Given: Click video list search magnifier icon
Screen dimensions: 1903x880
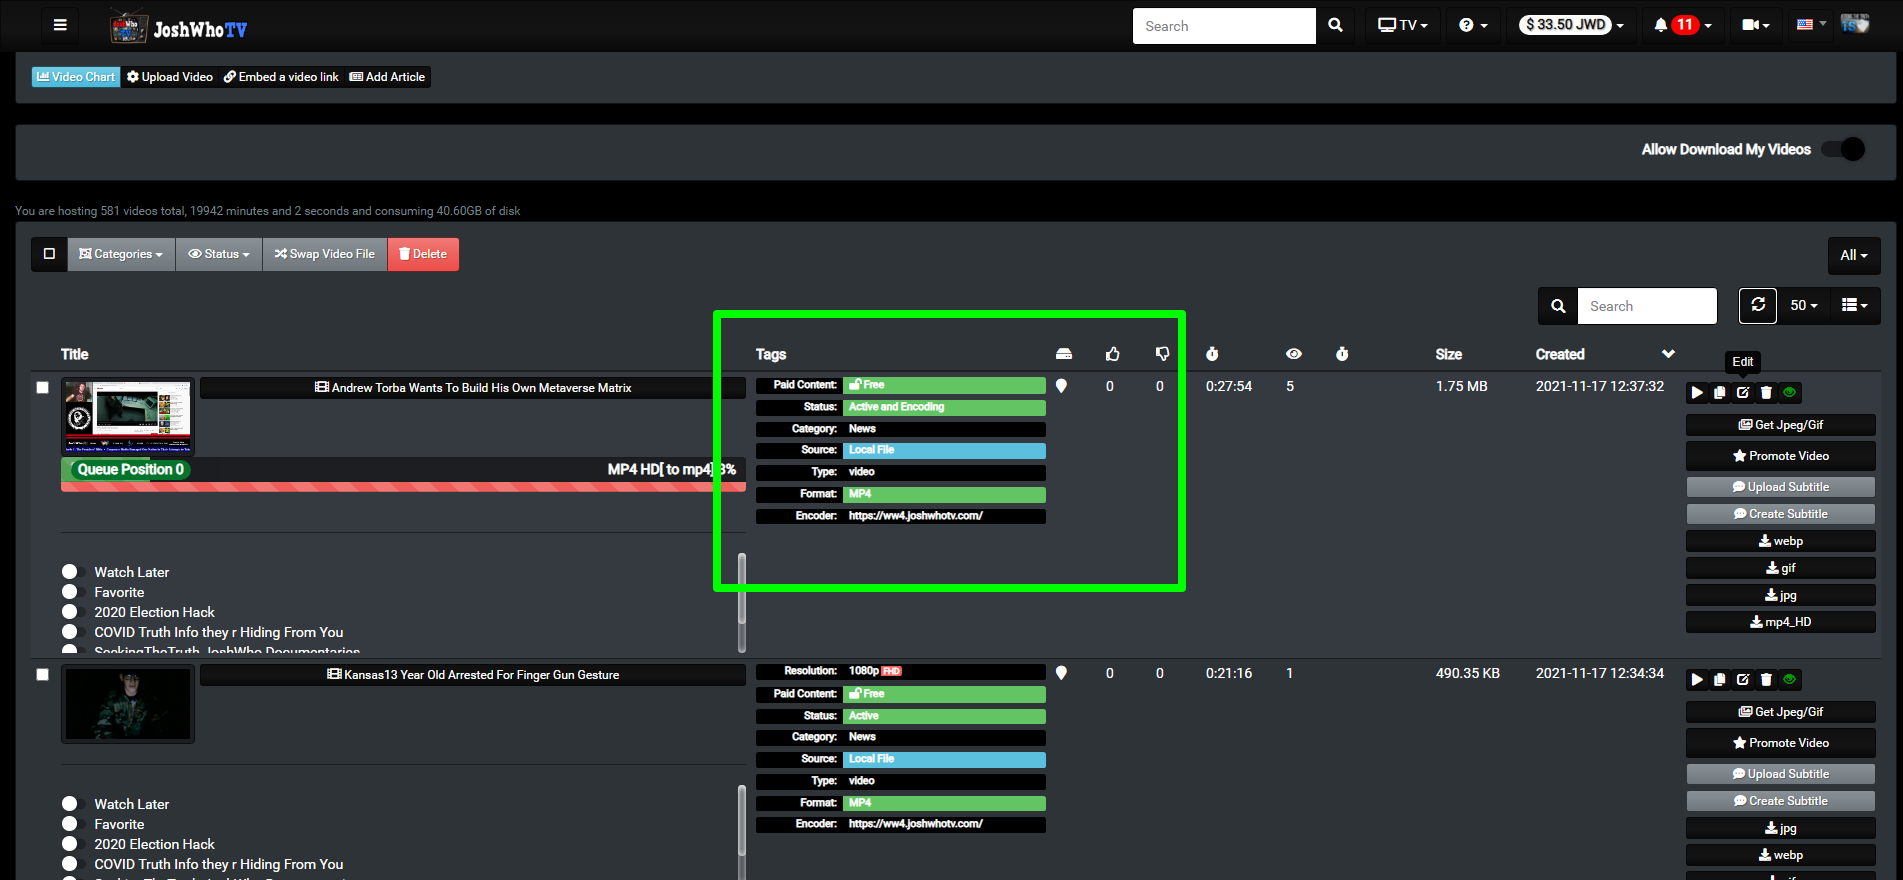Looking at the screenshot, I should tap(1558, 306).
